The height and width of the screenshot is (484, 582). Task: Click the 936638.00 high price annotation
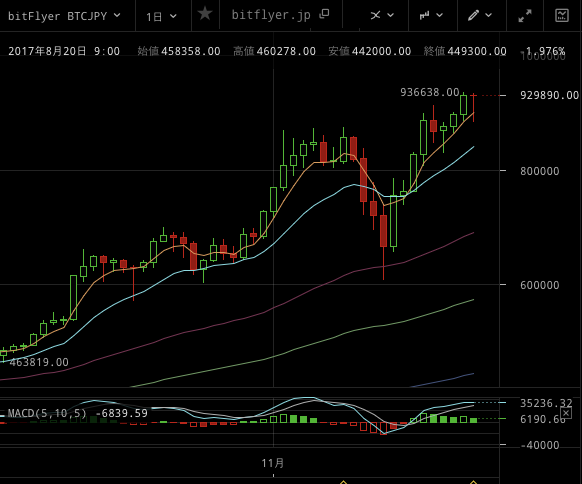tap(430, 92)
